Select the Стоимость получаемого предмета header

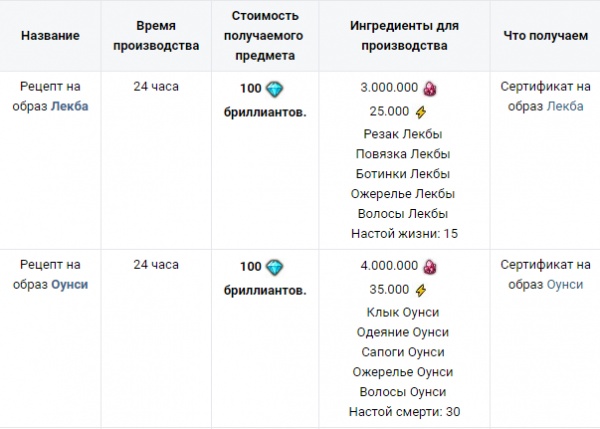click(x=268, y=37)
